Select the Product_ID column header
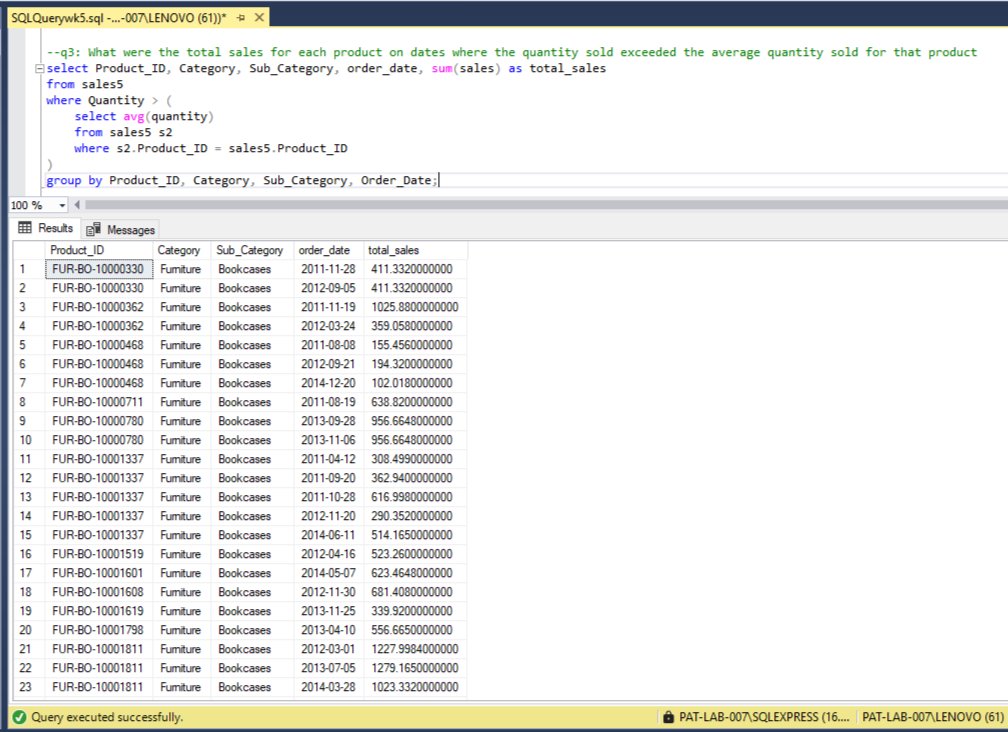The image size is (1008, 732). (x=99, y=250)
